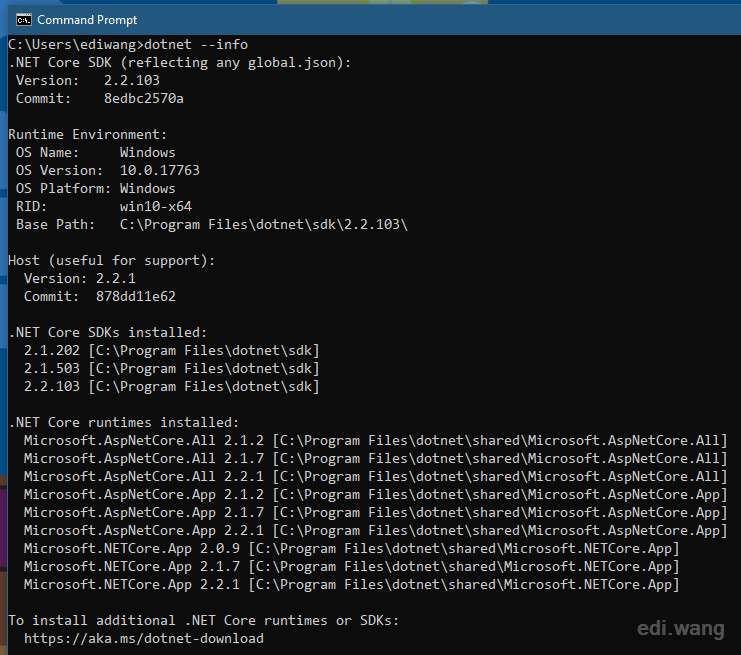Click the edi.wang watermark text
This screenshot has width=741, height=655.
coord(681,629)
